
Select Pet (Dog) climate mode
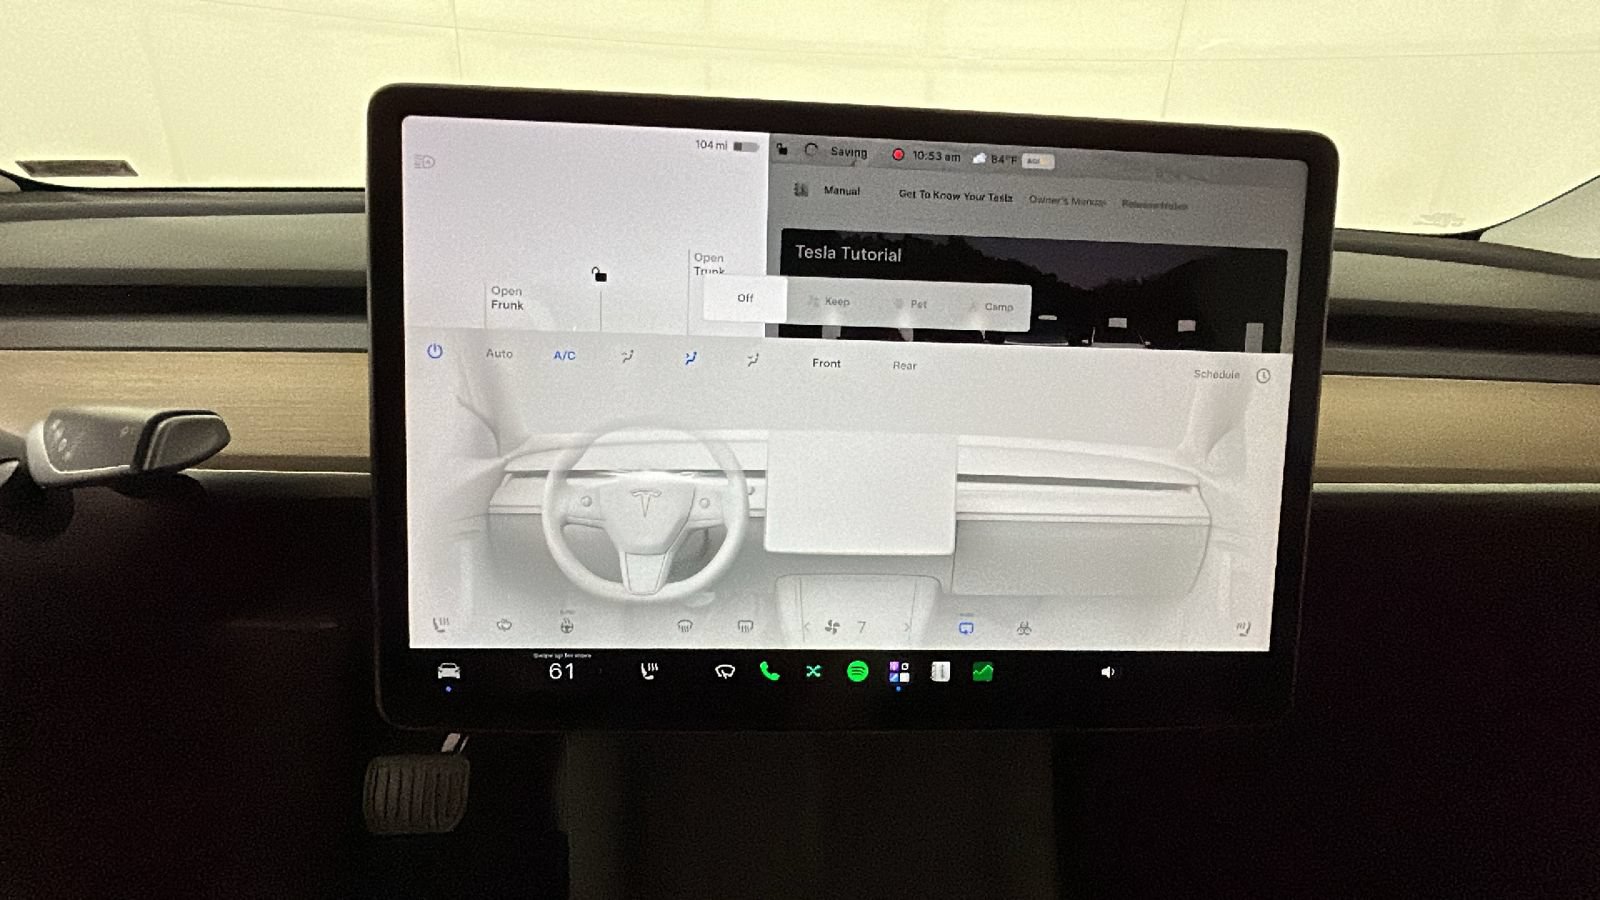click(911, 304)
